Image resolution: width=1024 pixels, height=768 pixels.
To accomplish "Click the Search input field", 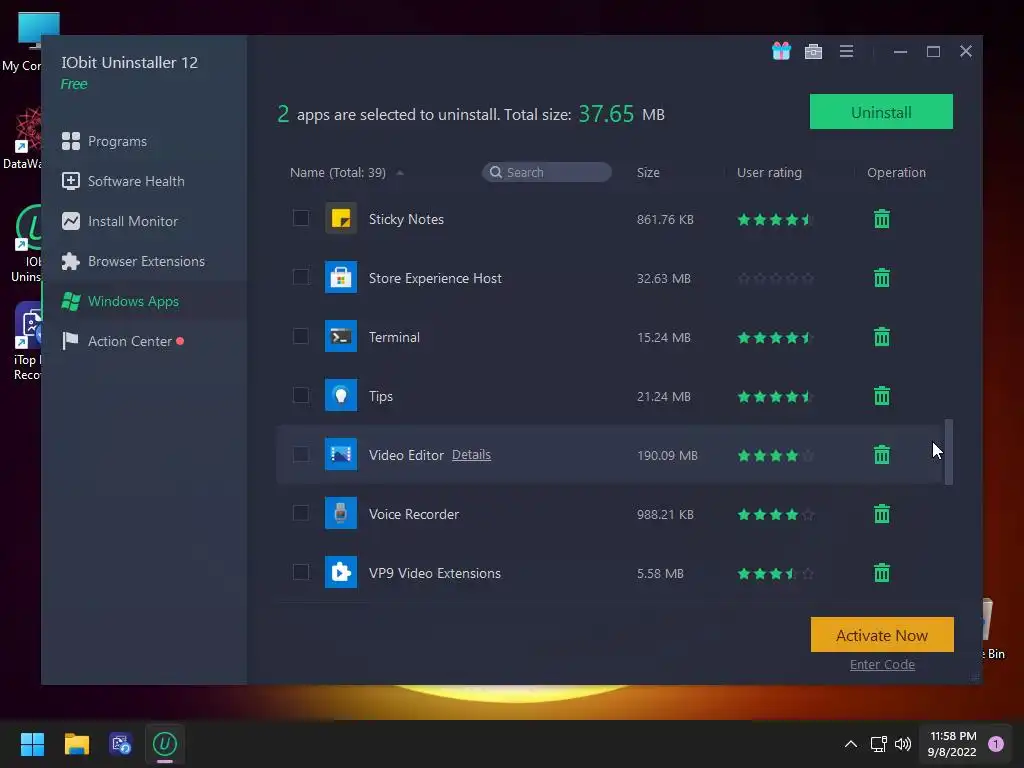I will click(x=547, y=172).
